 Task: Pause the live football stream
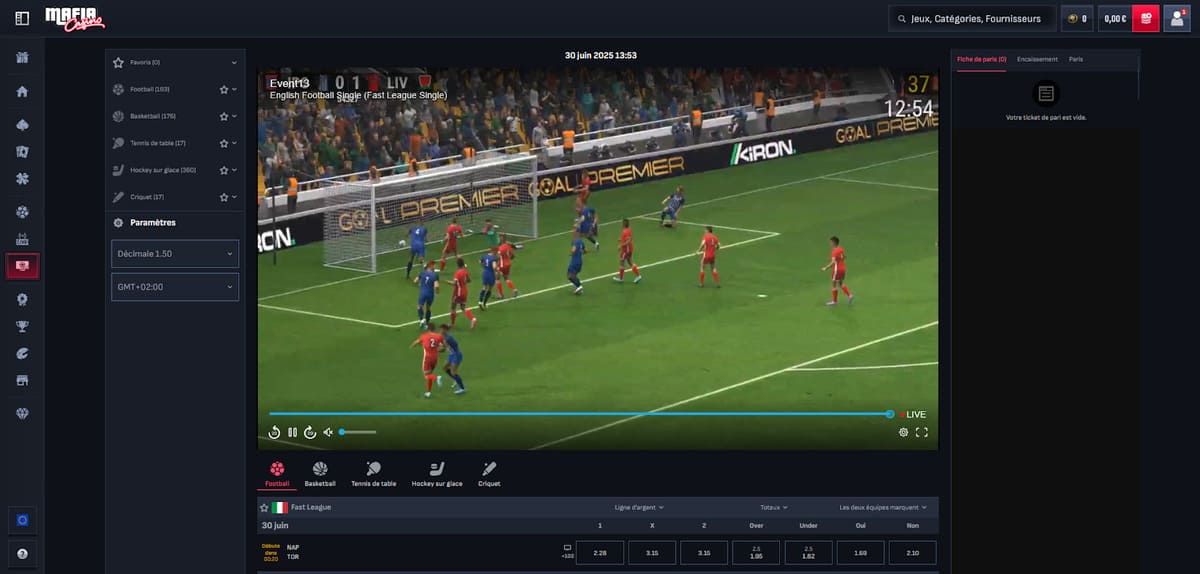click(292, 432)
